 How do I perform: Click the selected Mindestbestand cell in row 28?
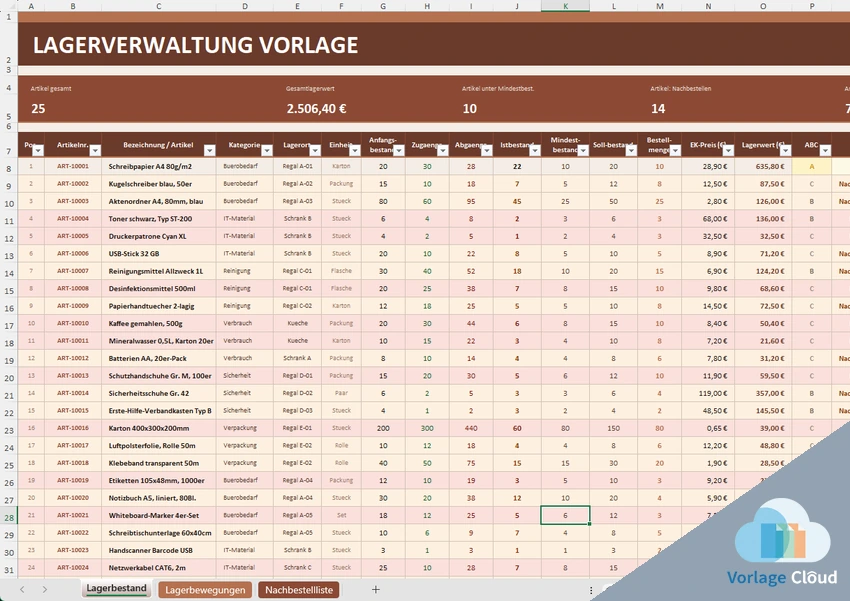click(565, 515)
